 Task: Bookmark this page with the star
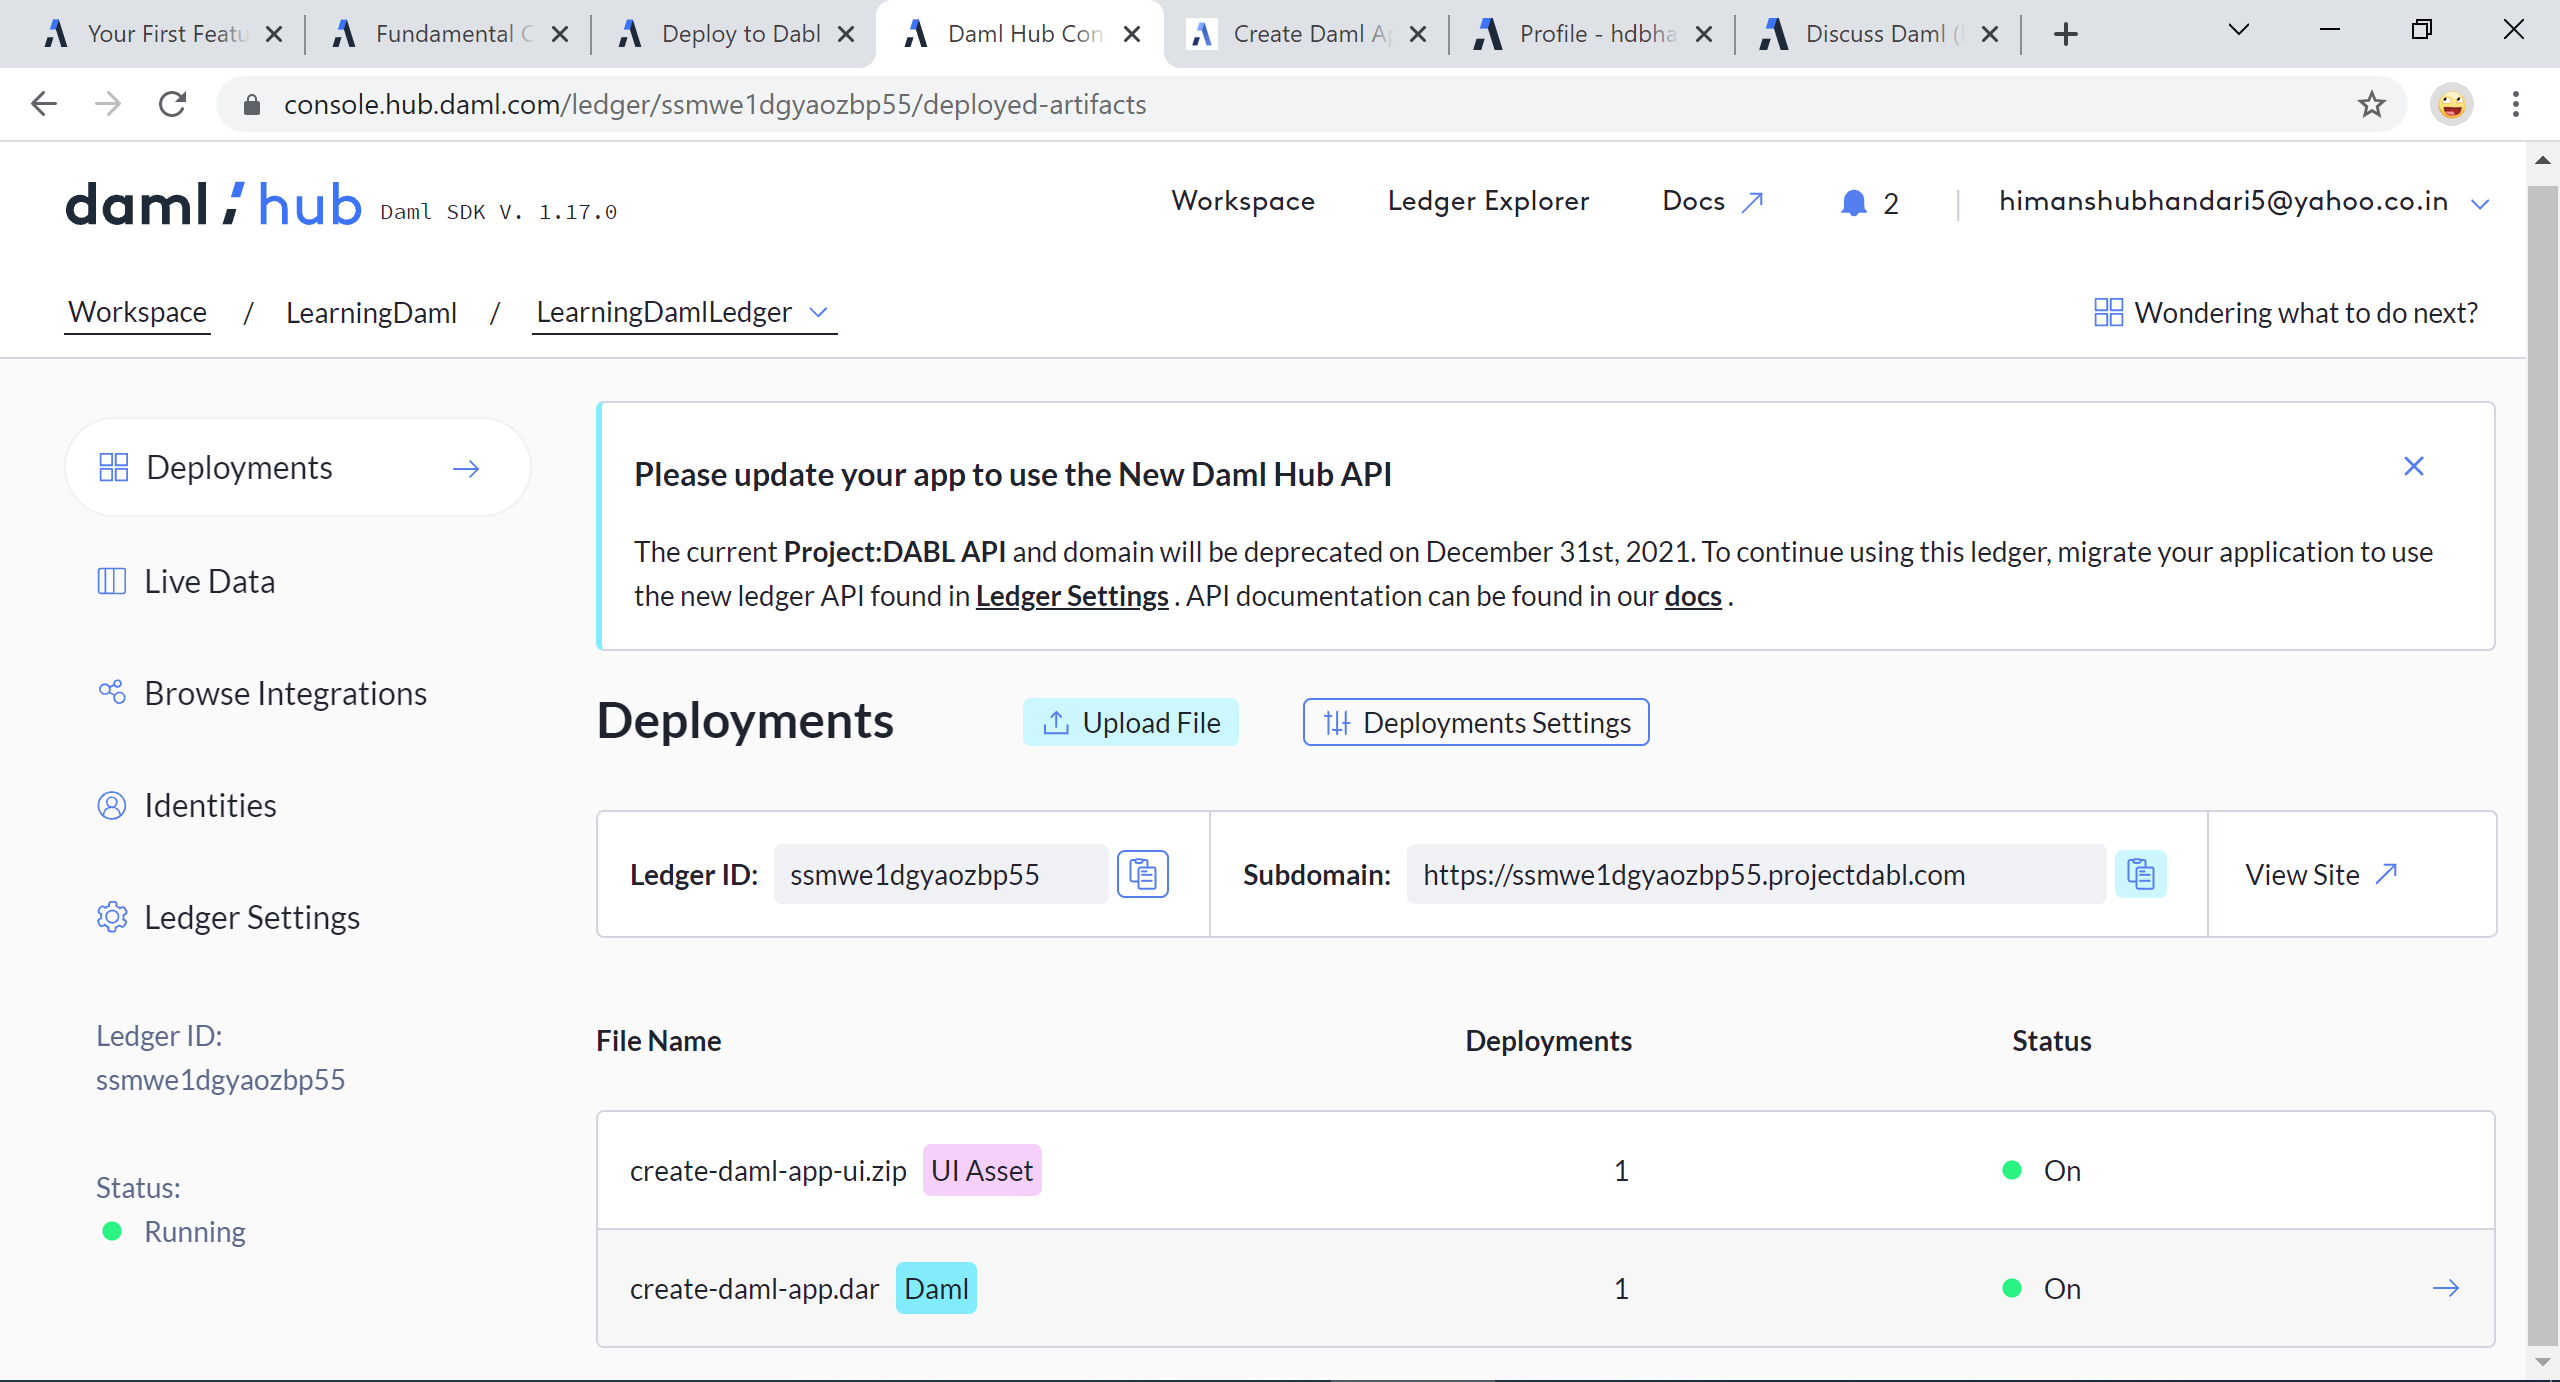tap(2371, 104)
